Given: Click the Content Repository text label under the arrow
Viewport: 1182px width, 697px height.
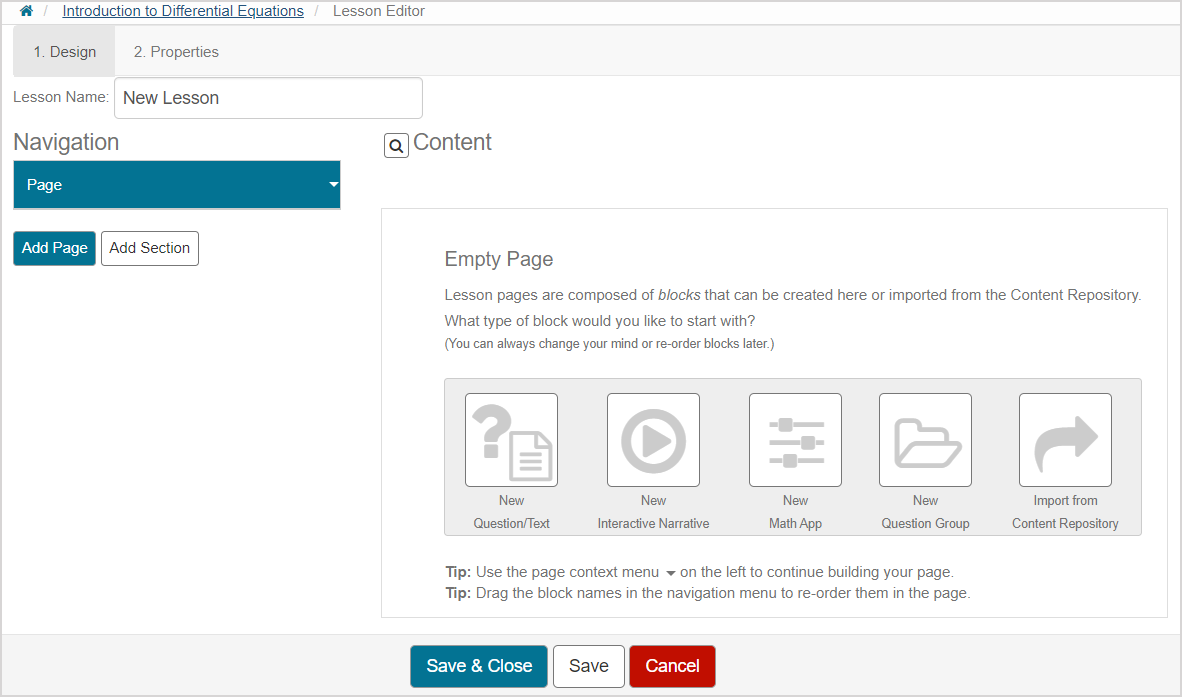Looking at the screenshot, I should [1065, 523].
